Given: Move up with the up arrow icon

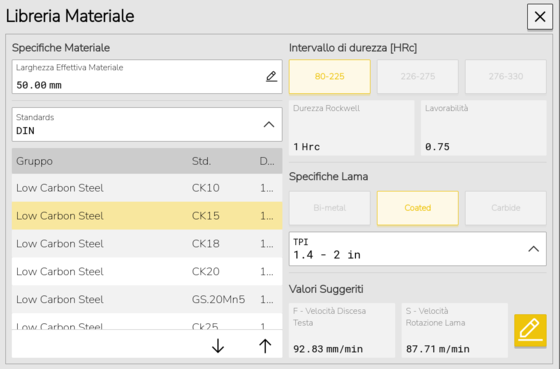Looking at the screenshot, I should (265, 346).
